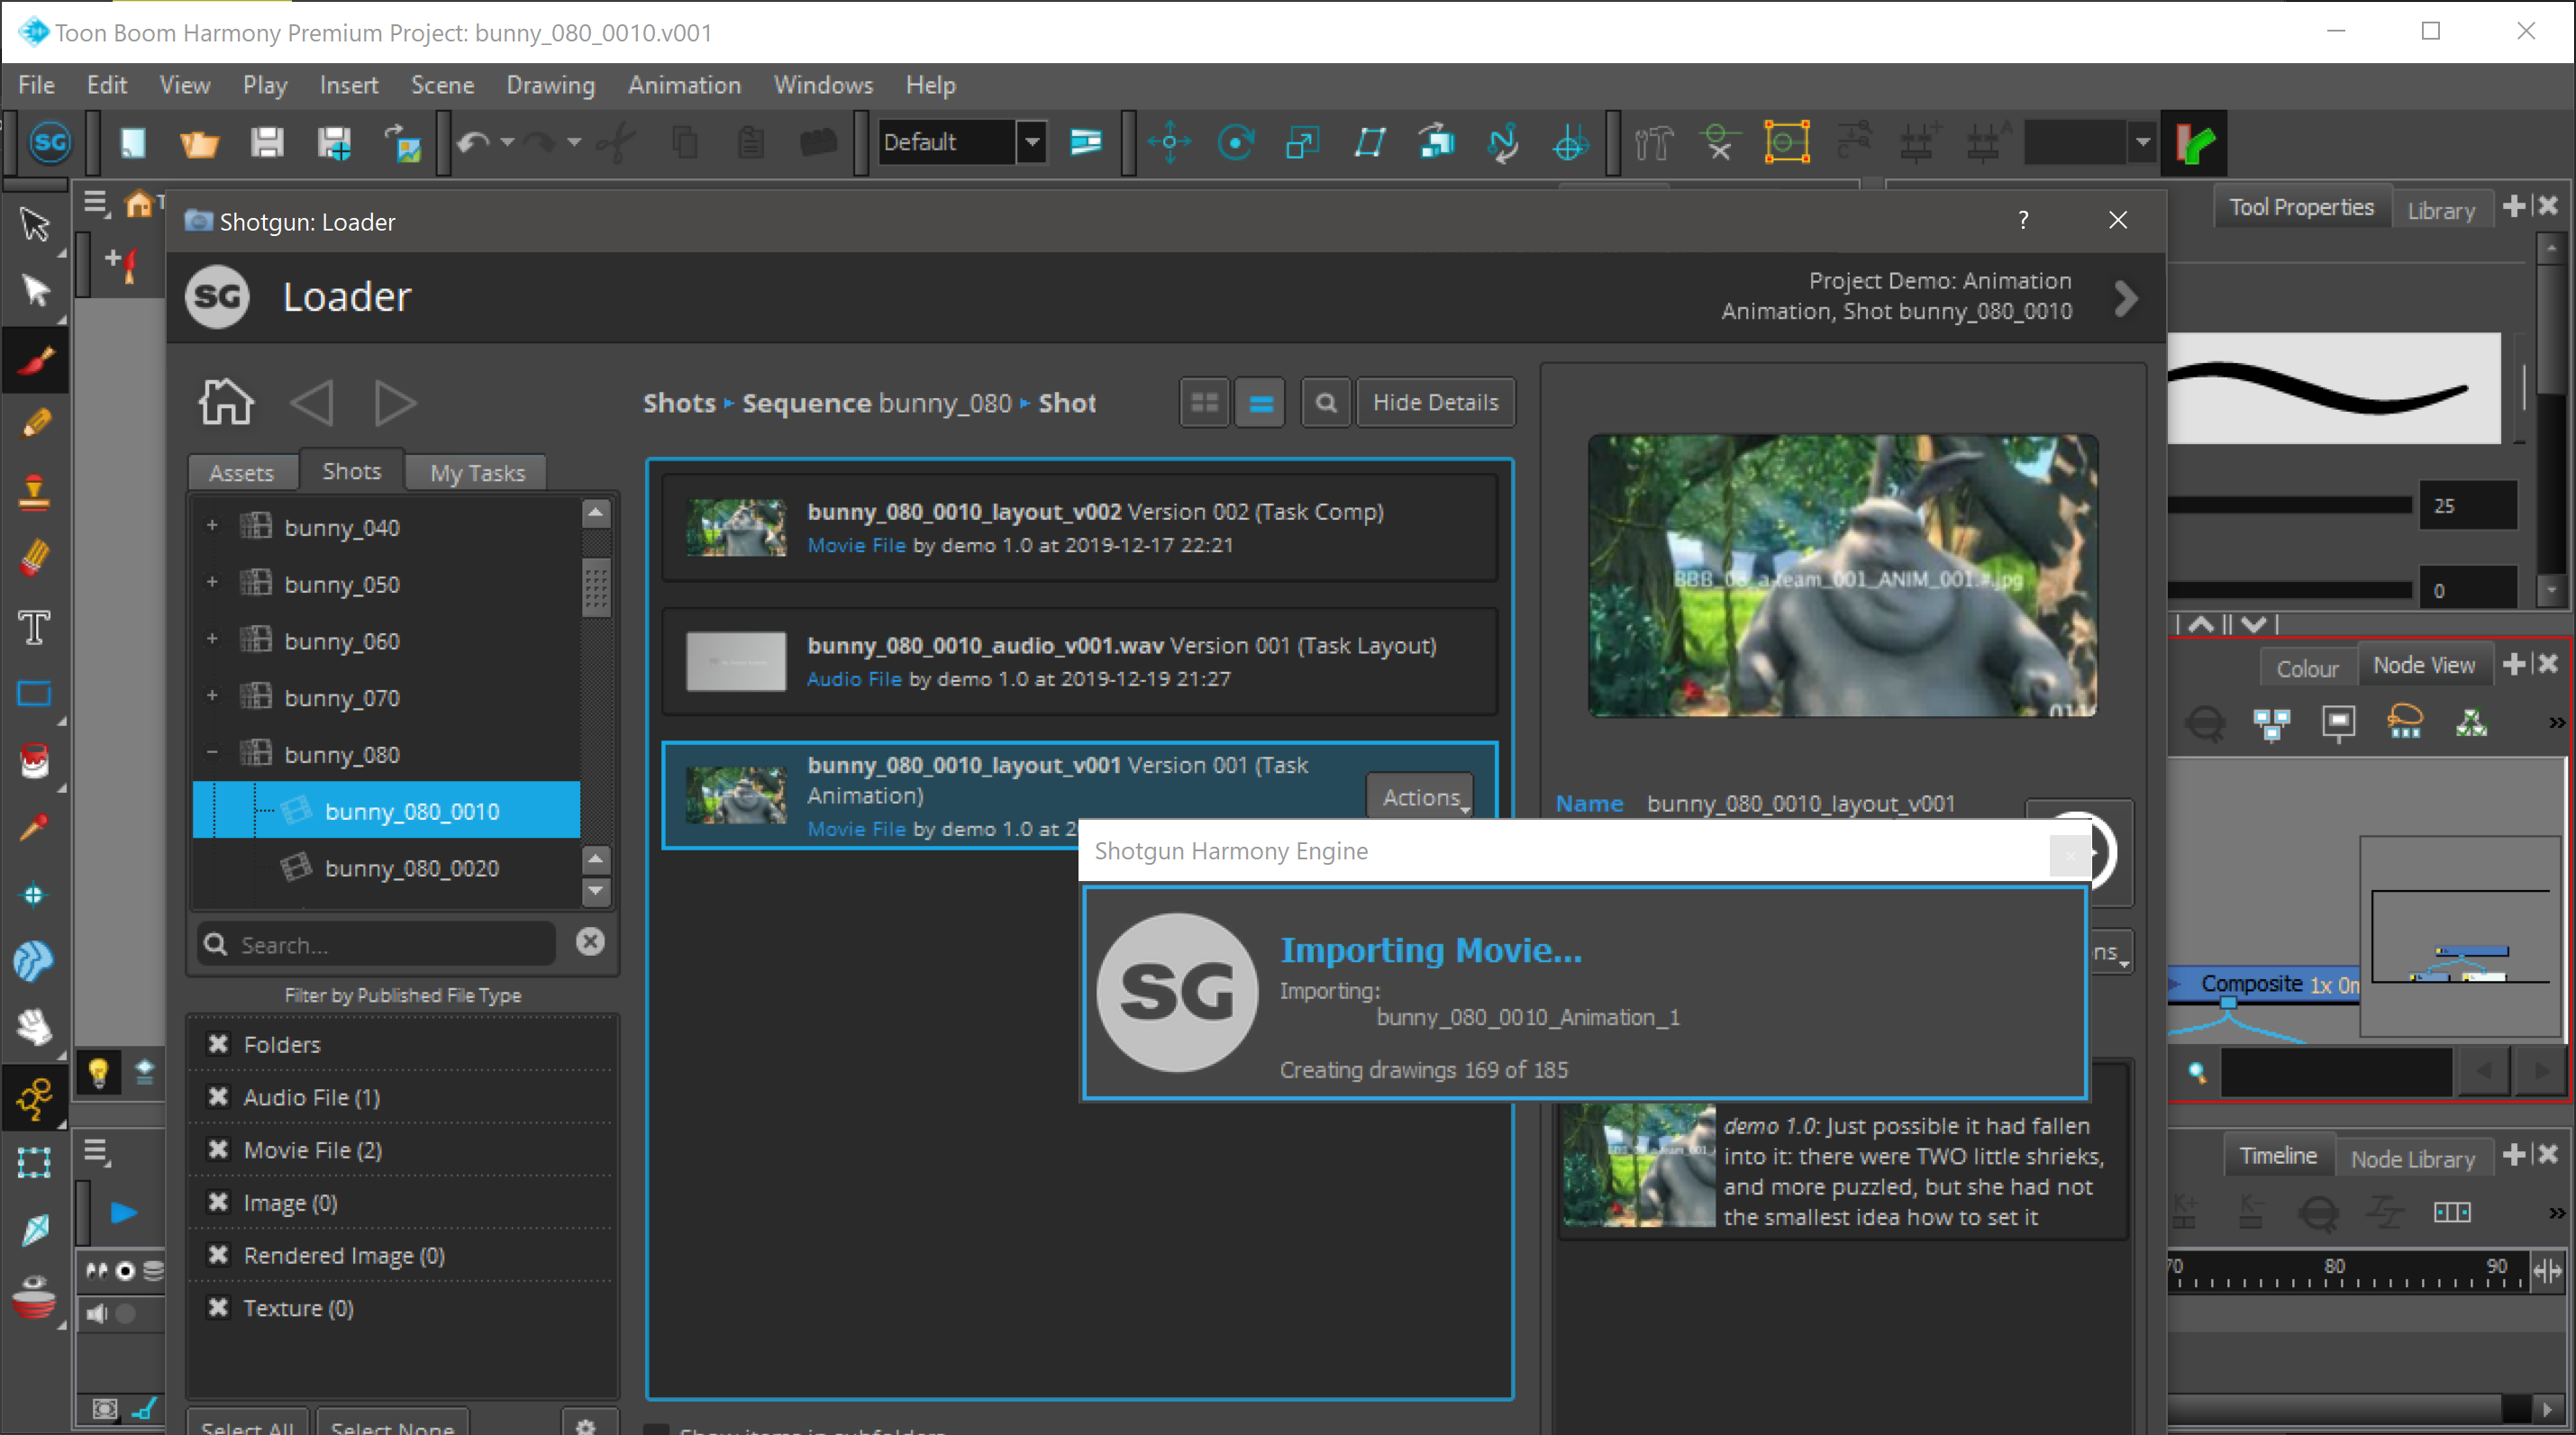Switch to the Assets tab
The height and width of the screenshot is (1435, 2576).
242,472
